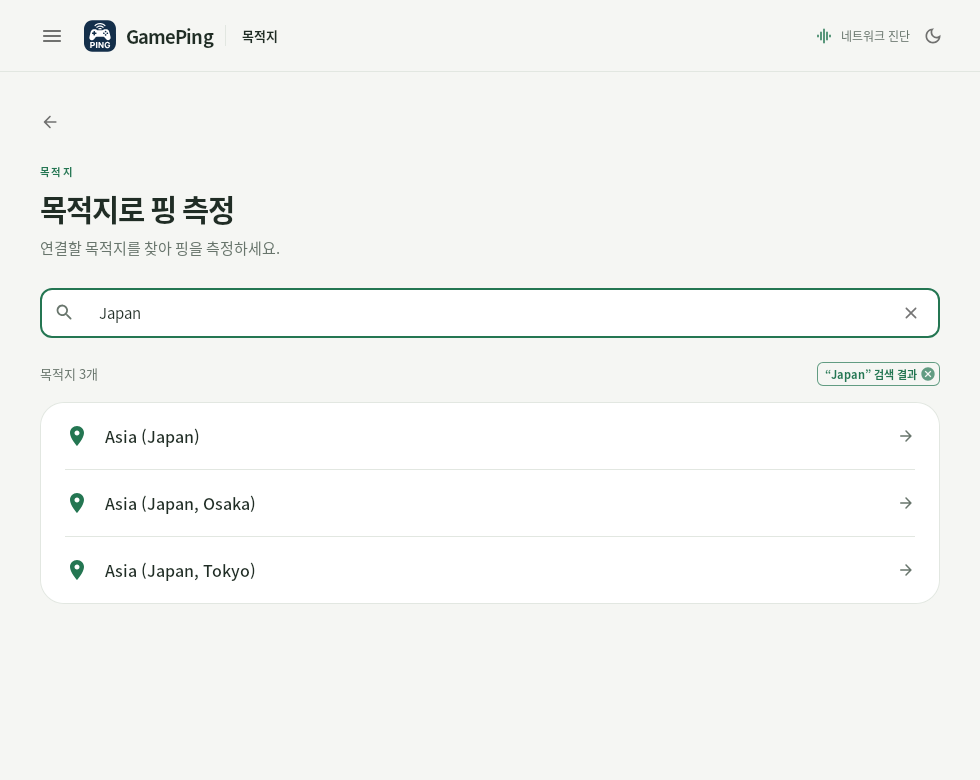Viewport: 980px width, 780px height.
Task: Select the Asia (Japan, Tokyo) destination label
Action: (180, 571)
